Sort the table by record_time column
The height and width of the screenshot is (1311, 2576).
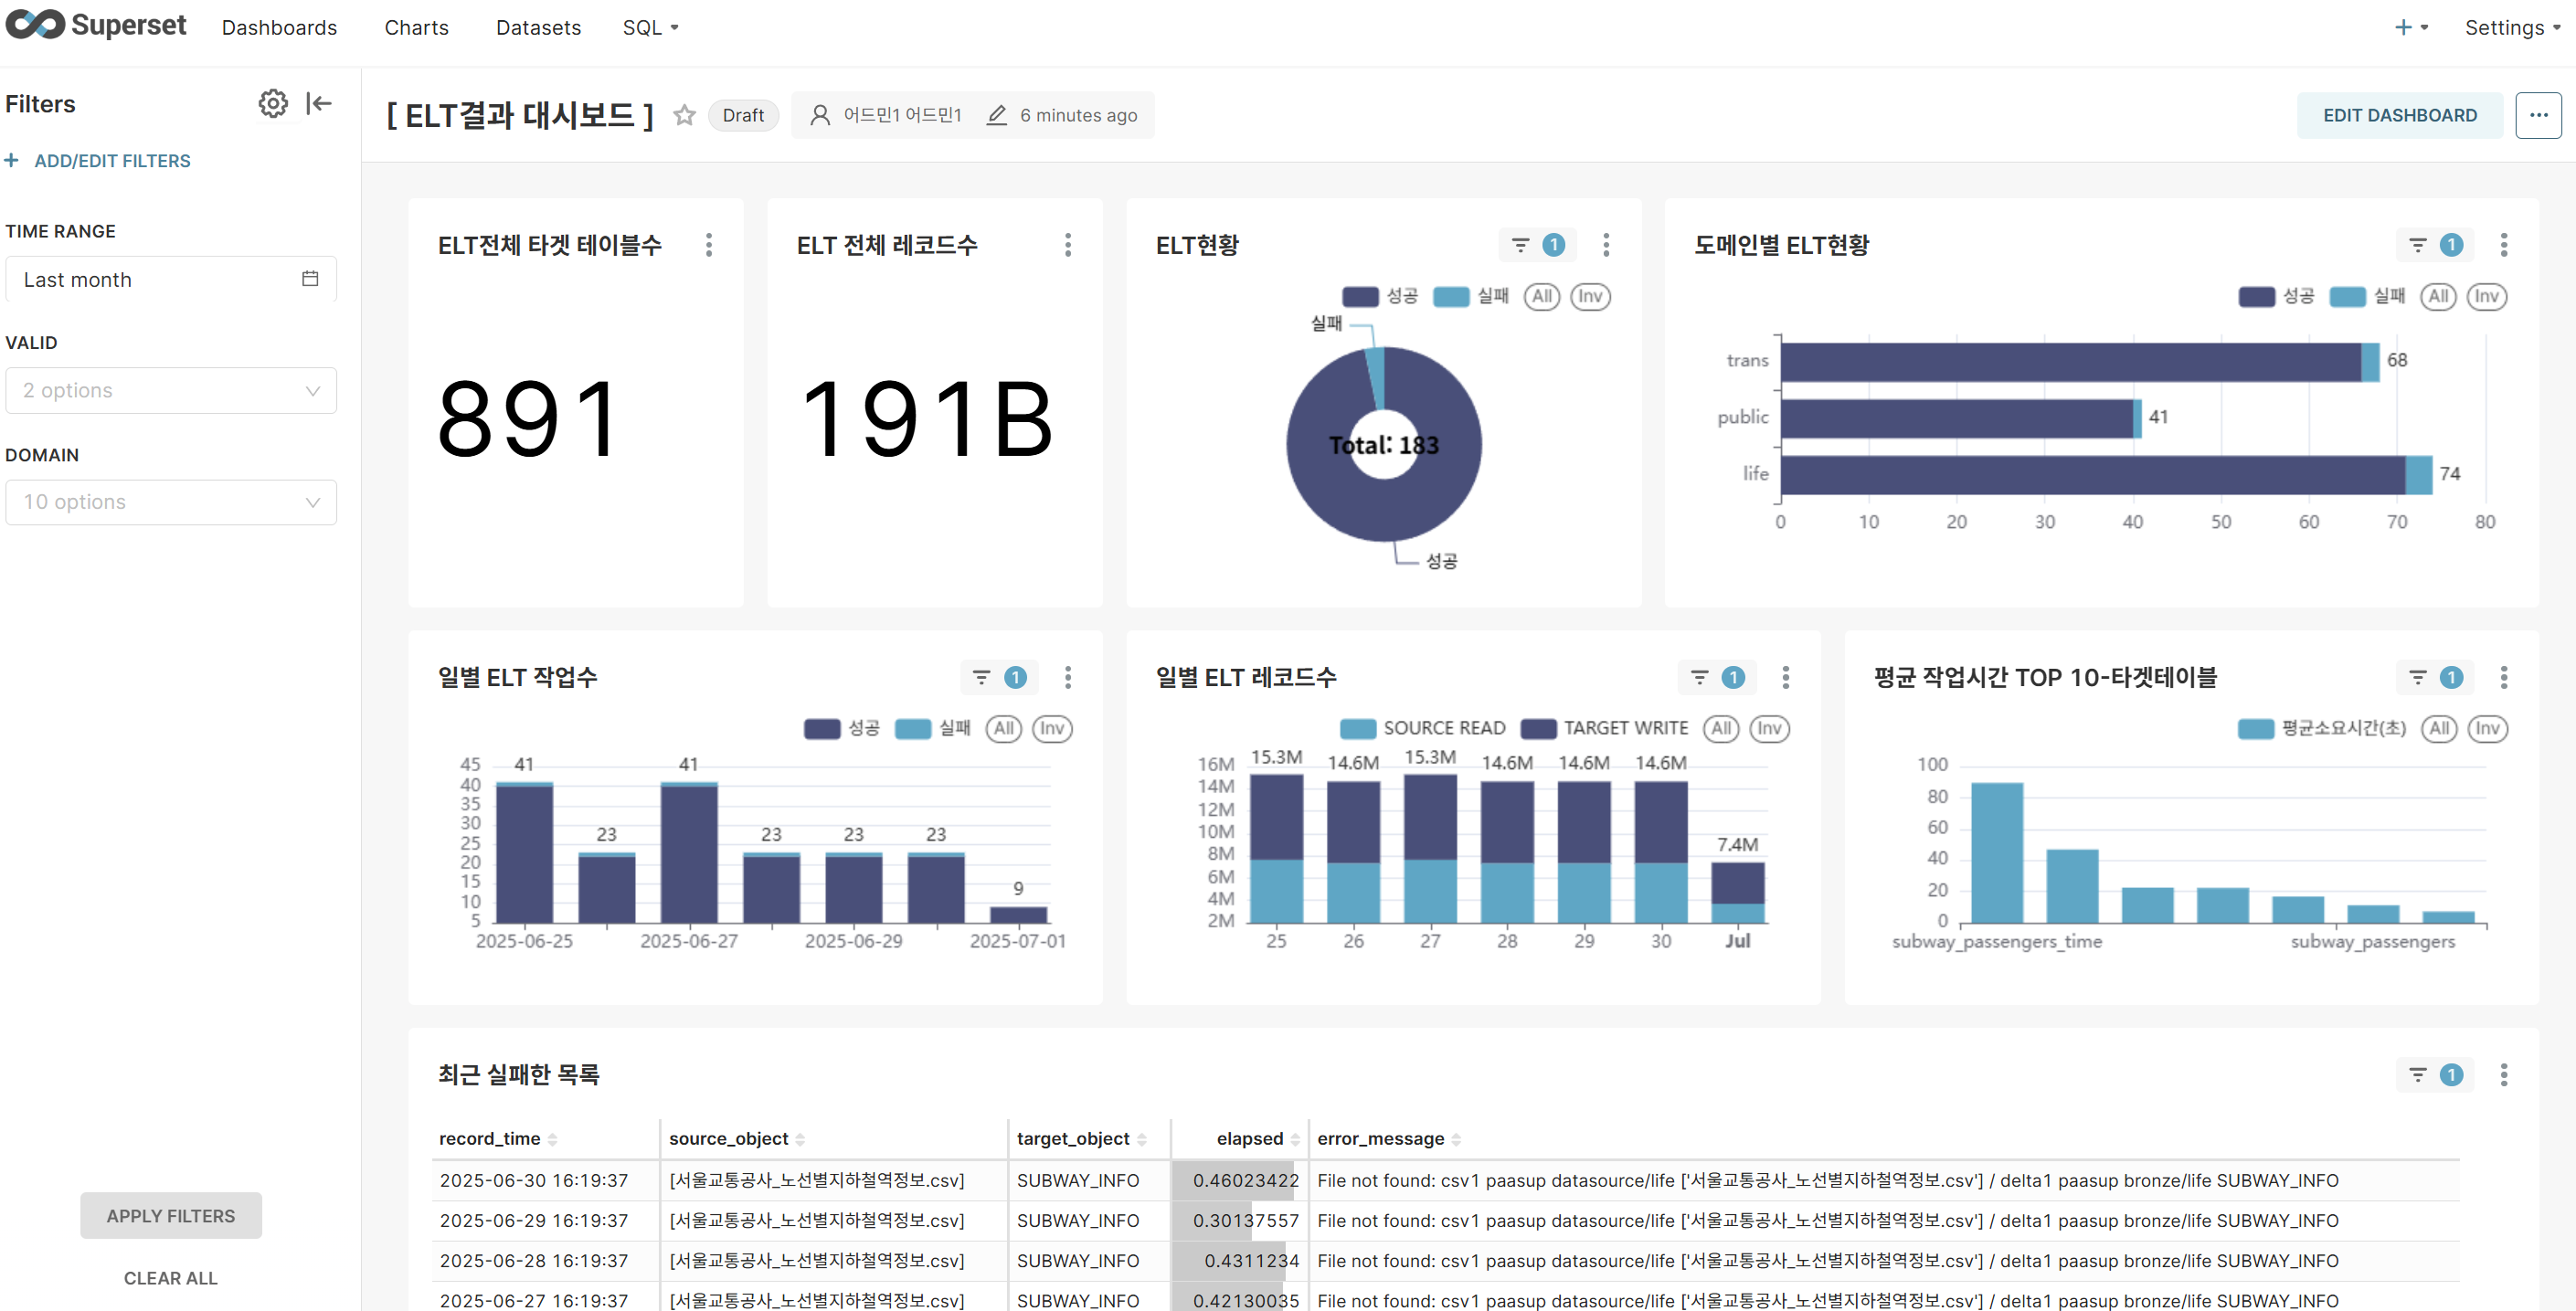coord(498,1138)
